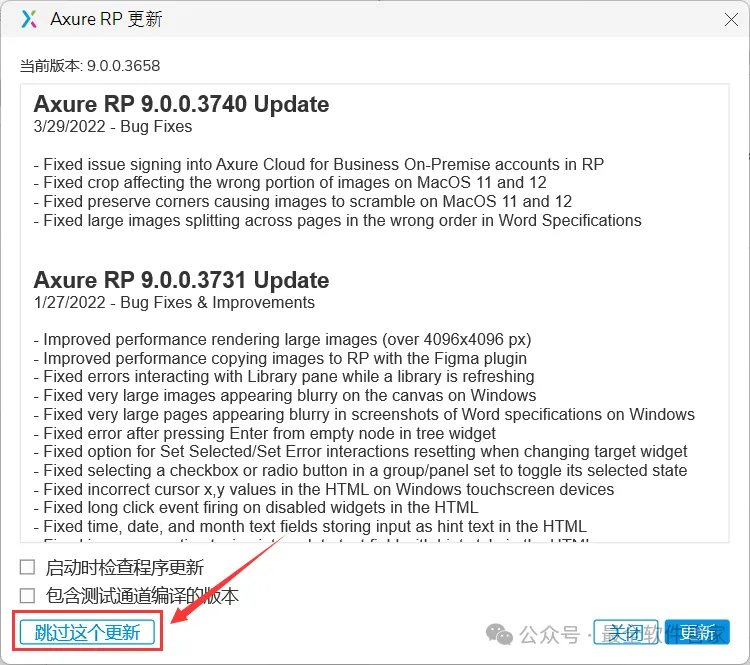Click heading Axure RP 9.0.0.3731 Update
Viewport: 750px width, 665px height.
click(x=181, y=280)
